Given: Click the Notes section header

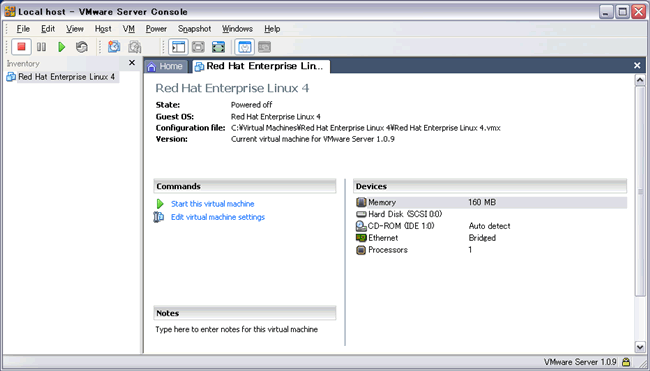Looking at the screenshot, I should tap(245, 313).
